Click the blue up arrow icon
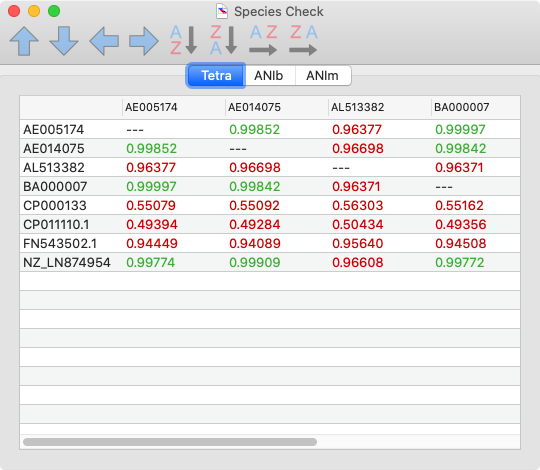This screenshot has width=540, height=470. point(24,41)
